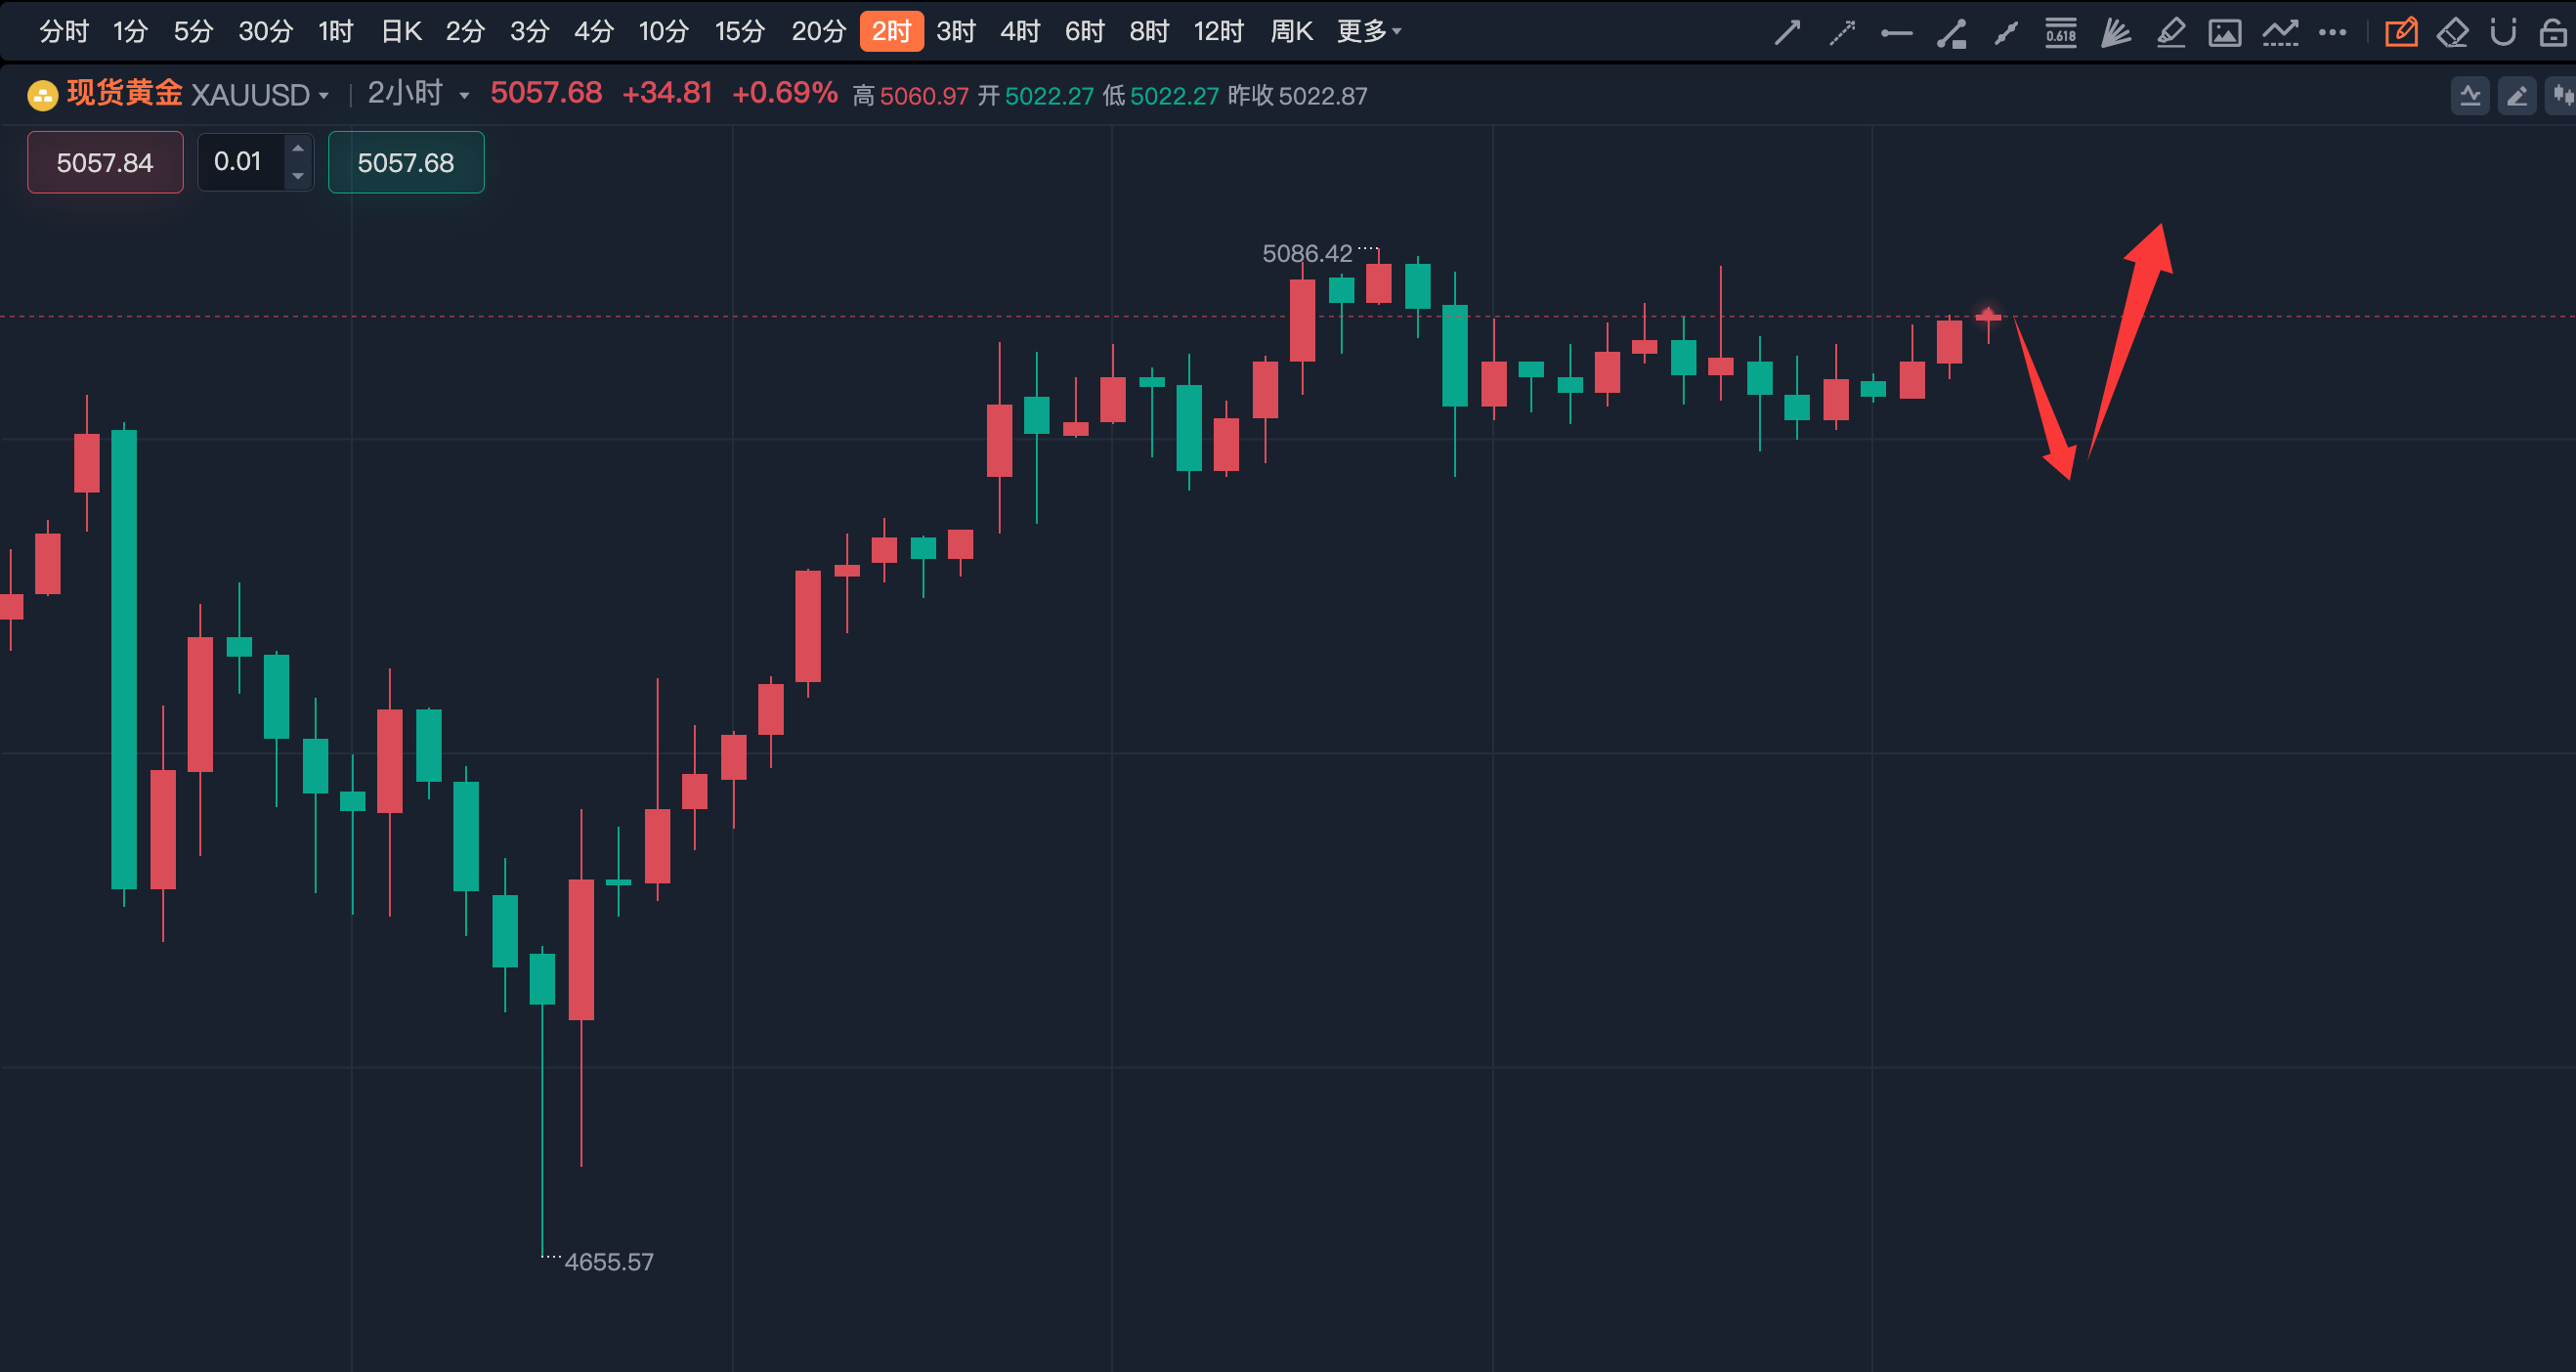The height and width of the screenshot is (1372, 2576).
Task: Select the solid arrow line tool
Action: pyautogui.click(x=1787, y=33)
